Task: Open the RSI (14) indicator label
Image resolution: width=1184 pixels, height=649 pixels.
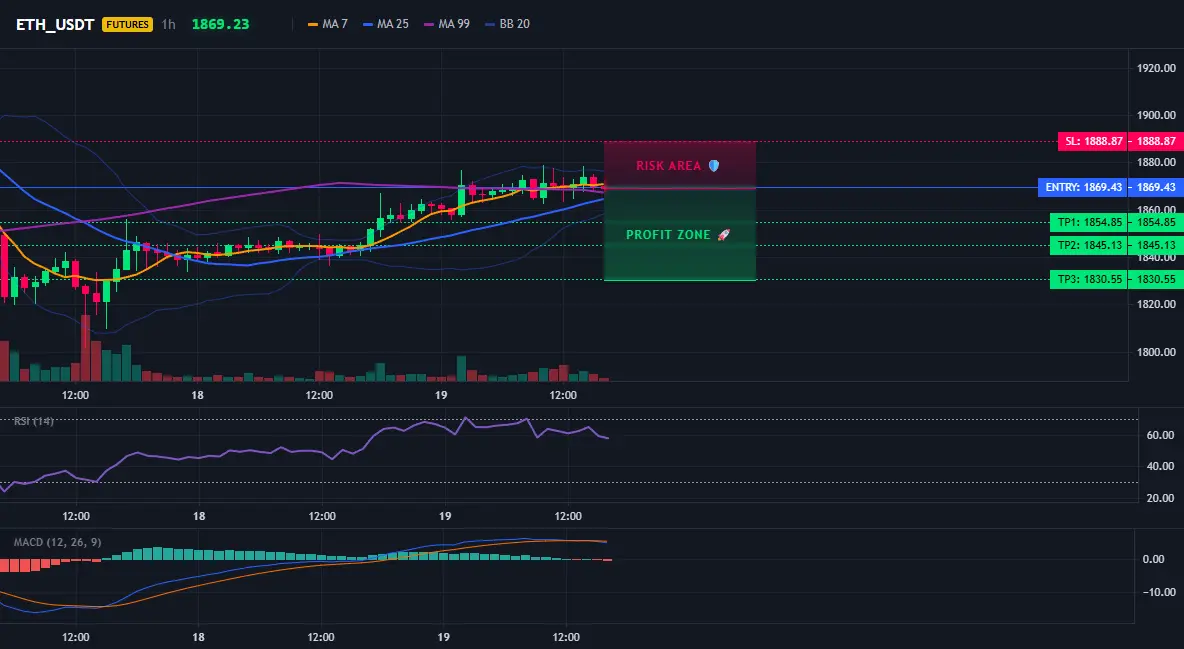Action: click(34, 421)
